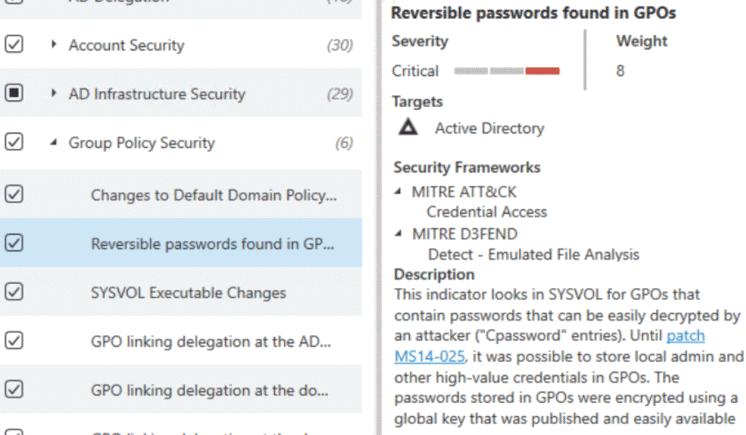
Task: Click the Active Directory triangle target icon
Action: 408,128
